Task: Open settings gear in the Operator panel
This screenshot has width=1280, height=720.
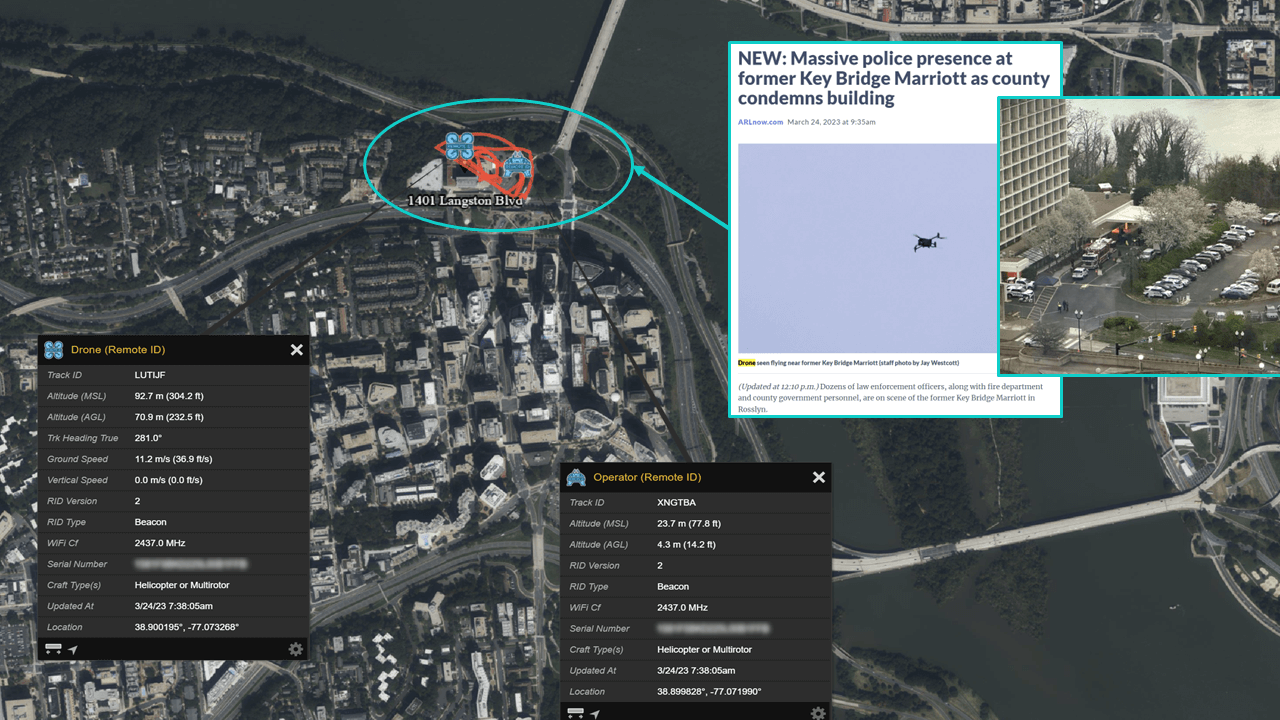Action: click(818, 712)
